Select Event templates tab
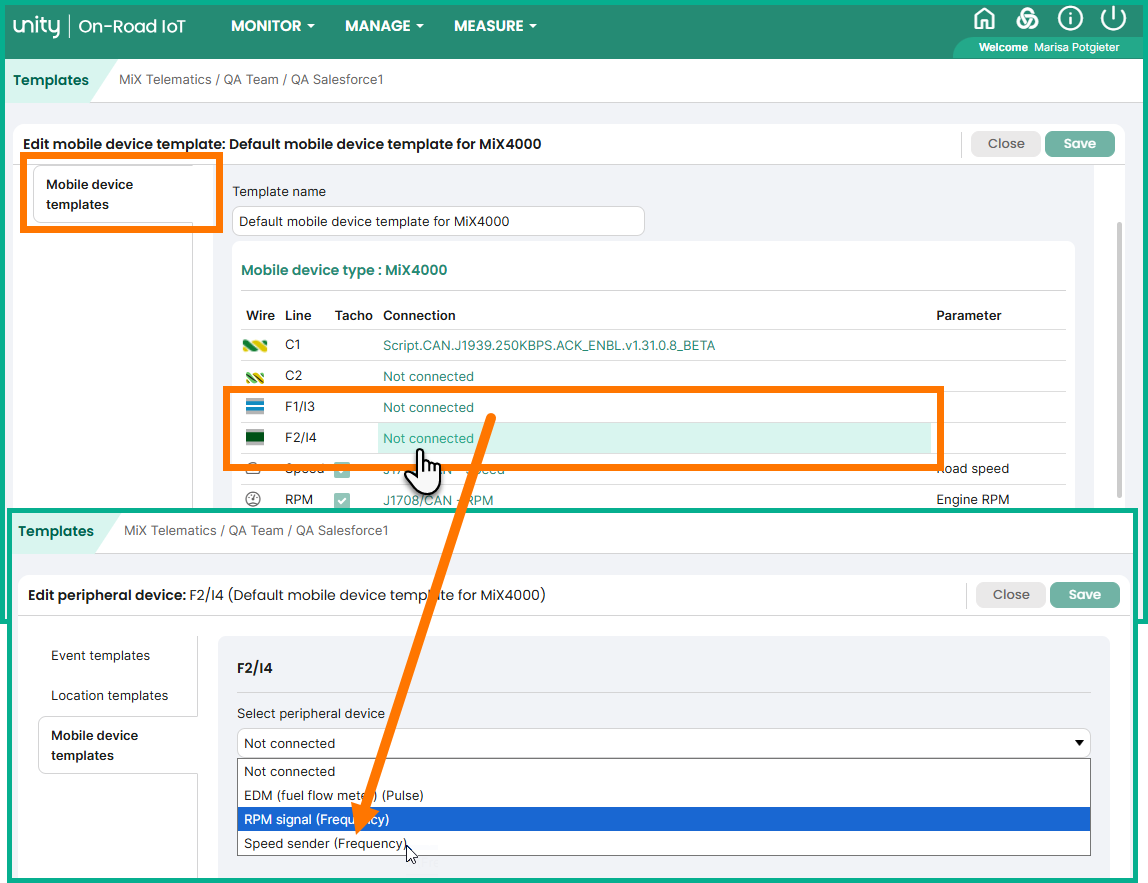This screenshot has width=1148, height=883. click(x=100, y=656)
